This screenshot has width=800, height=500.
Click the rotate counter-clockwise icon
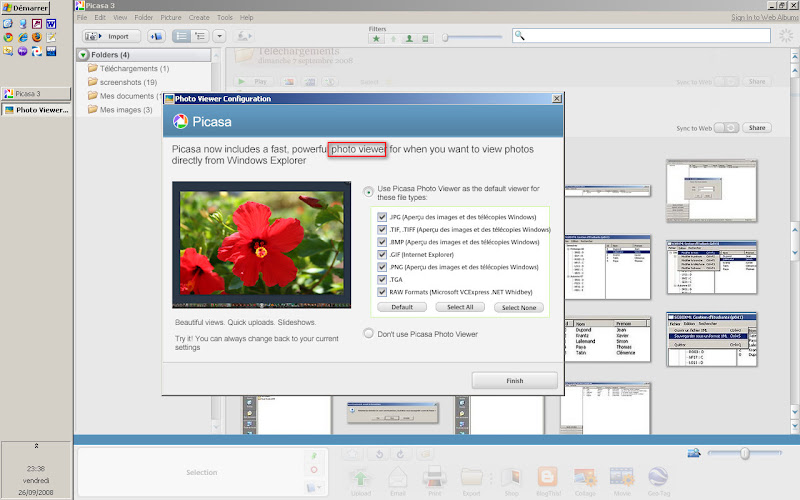coord(379,454)
